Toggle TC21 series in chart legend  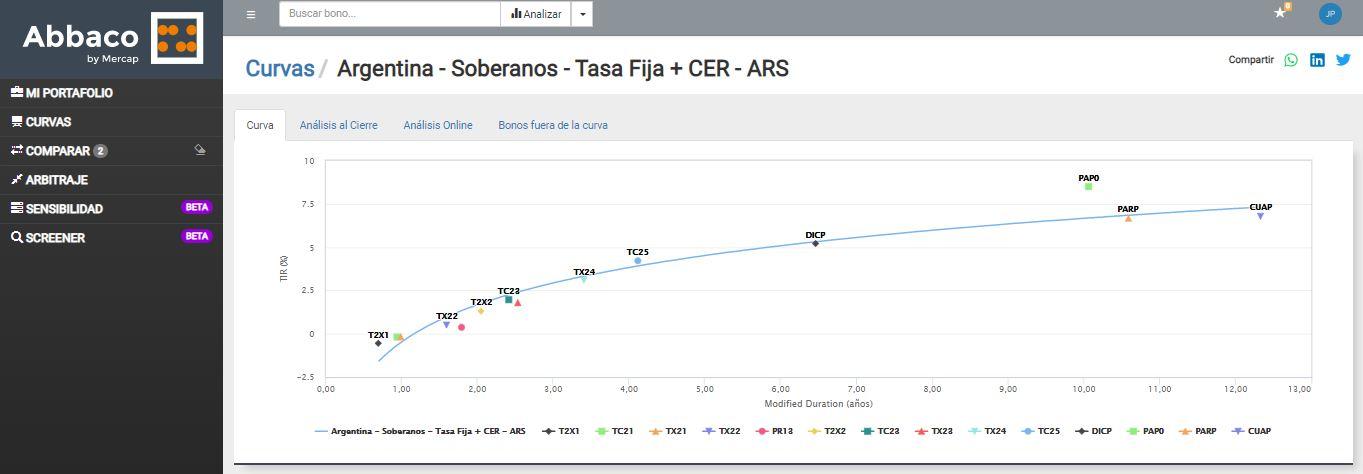(x=614, y=431)
